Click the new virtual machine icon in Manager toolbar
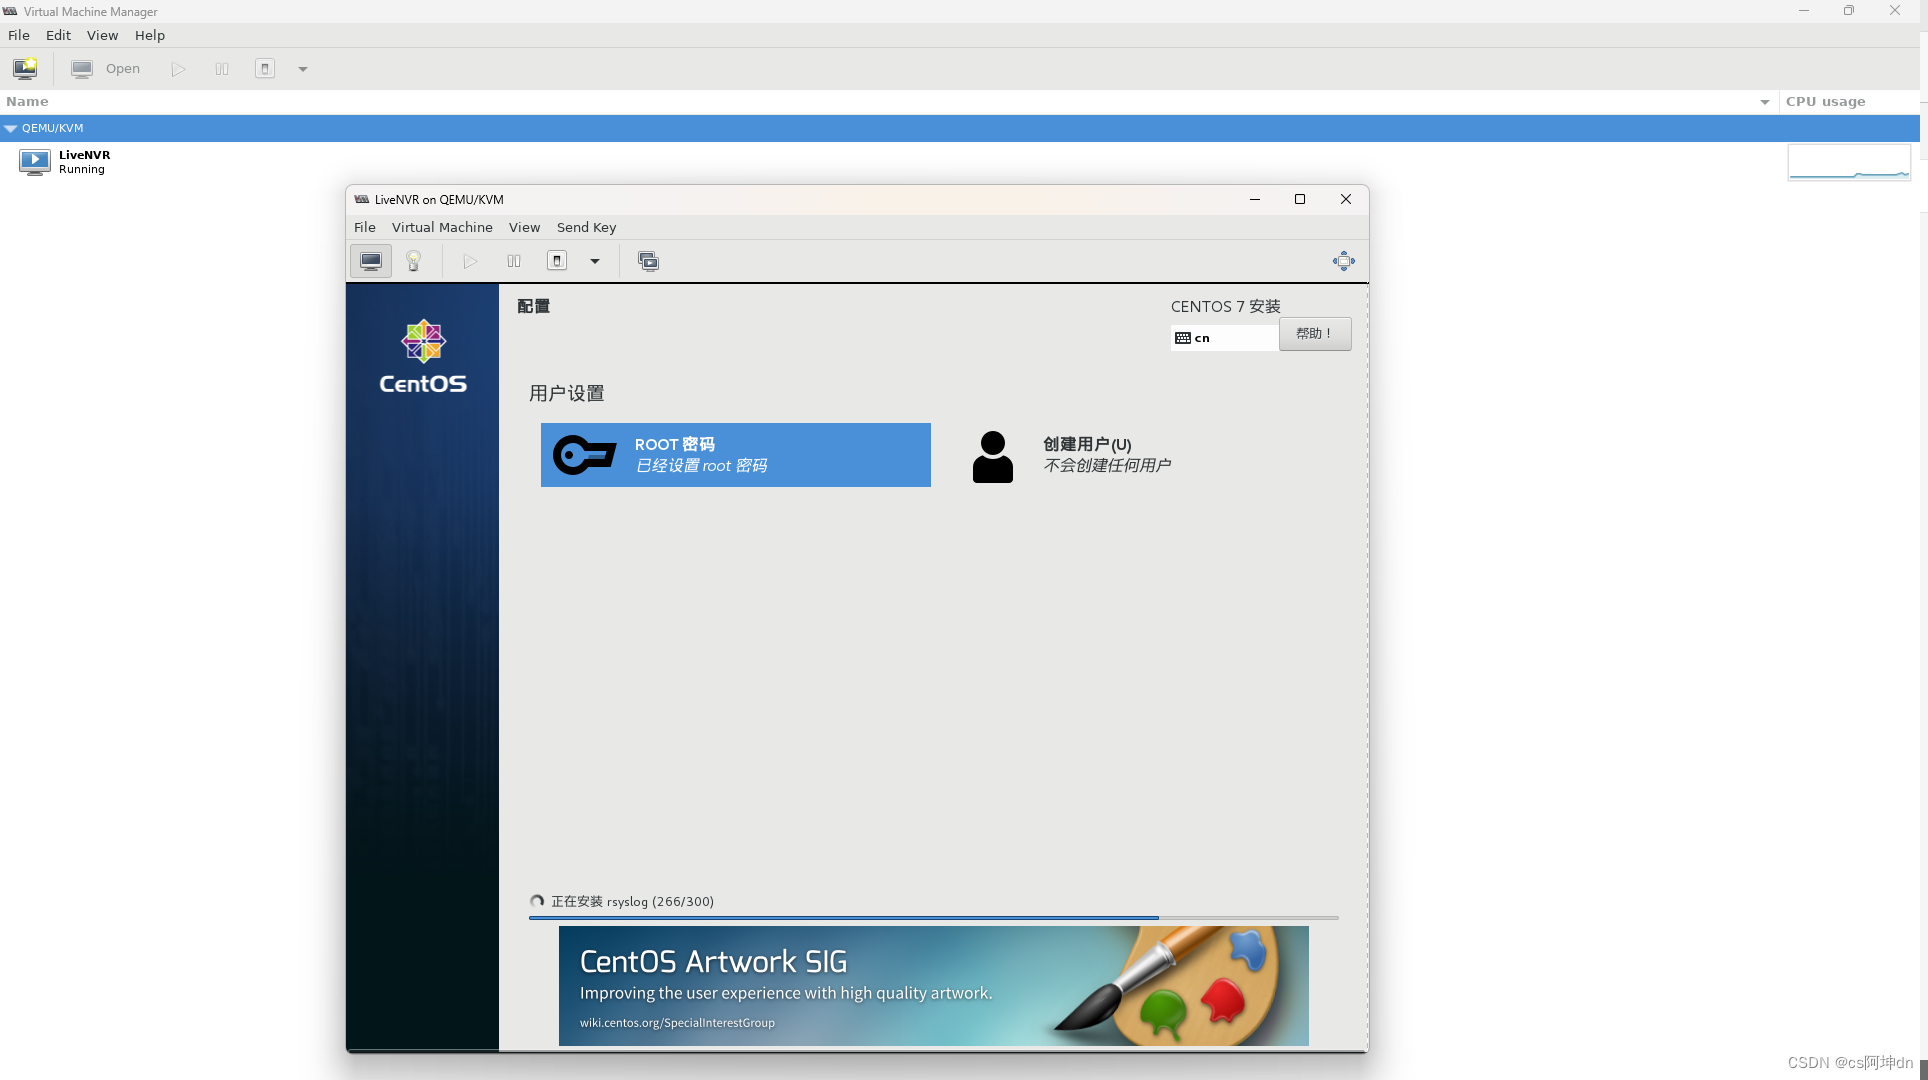 25,69
